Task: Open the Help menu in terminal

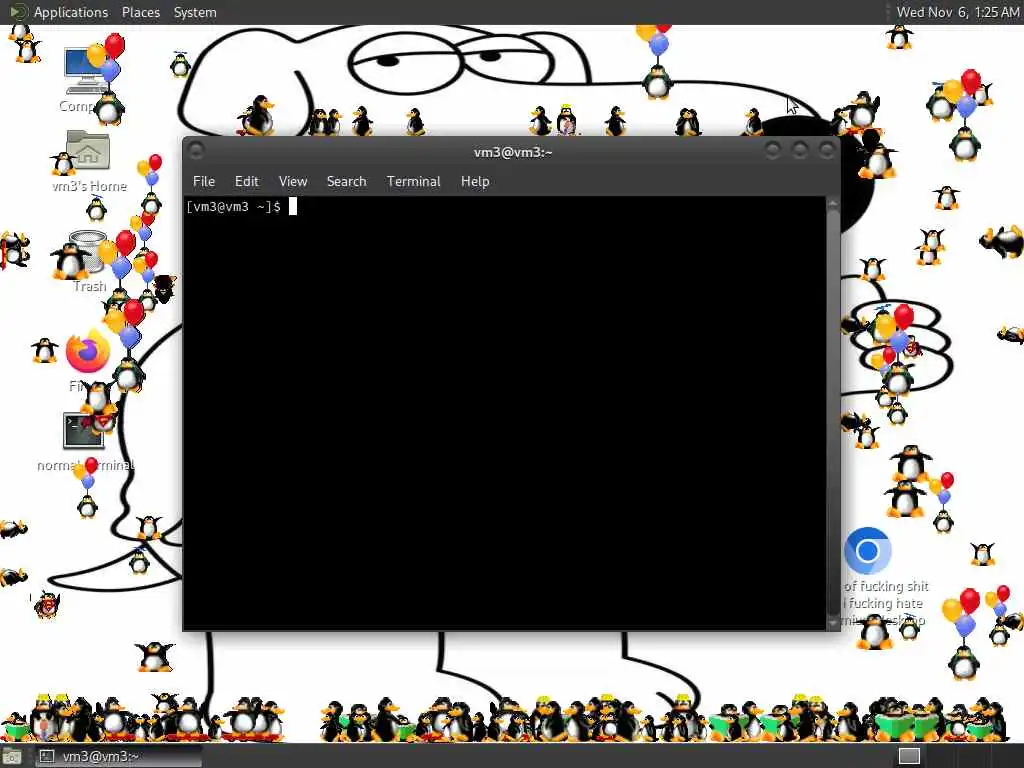Action: pyautogui.click(x=475, y=182)
